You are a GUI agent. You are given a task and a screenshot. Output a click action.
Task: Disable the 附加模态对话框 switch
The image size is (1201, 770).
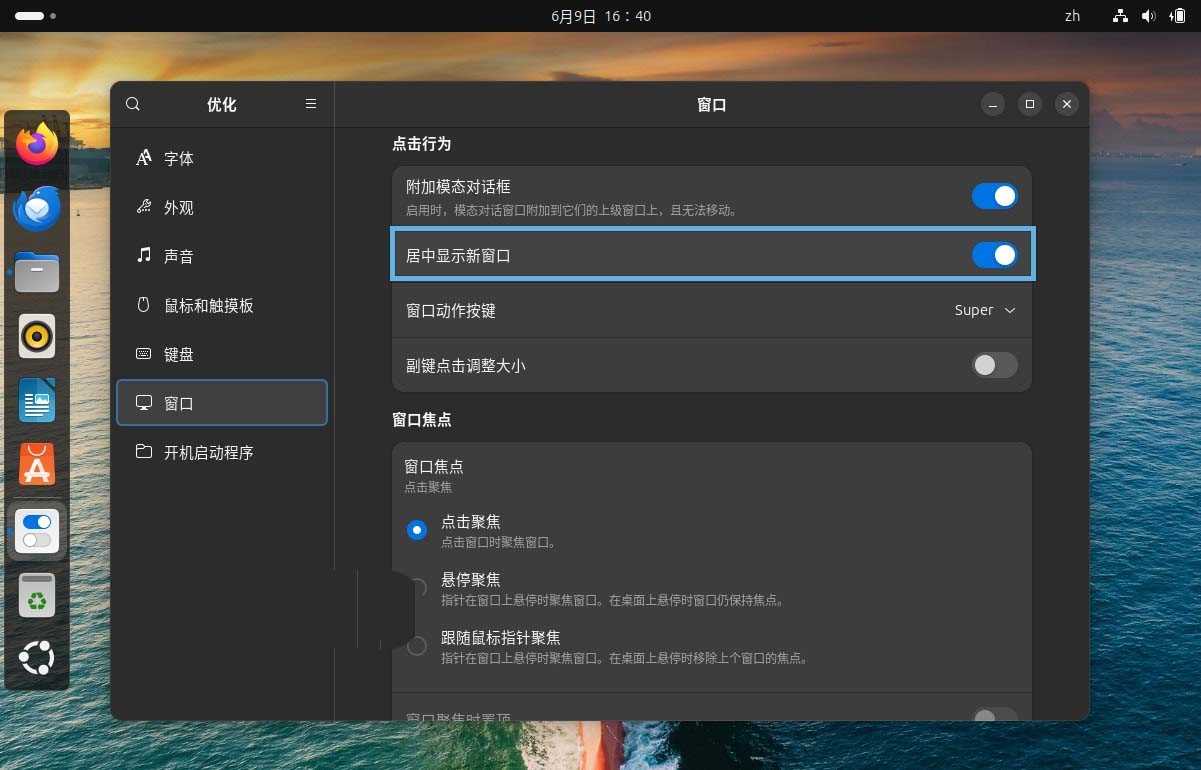994,196
